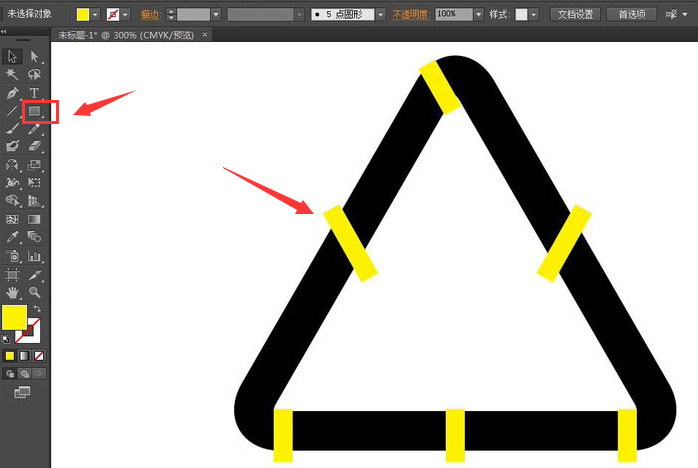Viewport: 698px width, 468px height.
Task: Select the Column Graph tool
Action: coord(34,256)
